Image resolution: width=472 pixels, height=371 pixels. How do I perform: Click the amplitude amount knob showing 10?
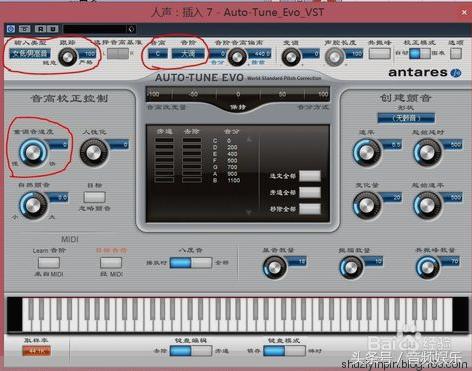click(x=351, y=267)
